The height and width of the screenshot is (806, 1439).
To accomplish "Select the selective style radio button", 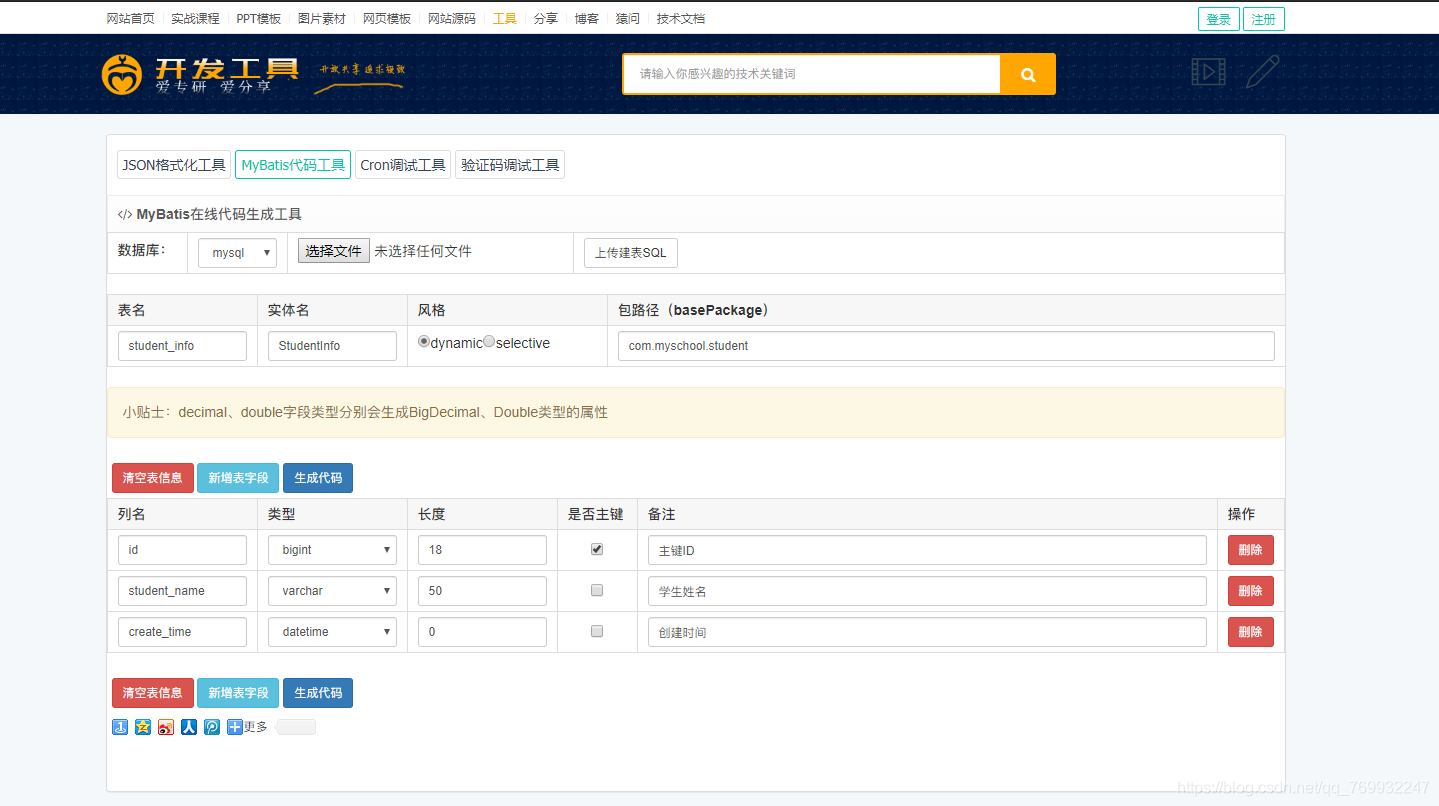I will [x=488, y=340].
